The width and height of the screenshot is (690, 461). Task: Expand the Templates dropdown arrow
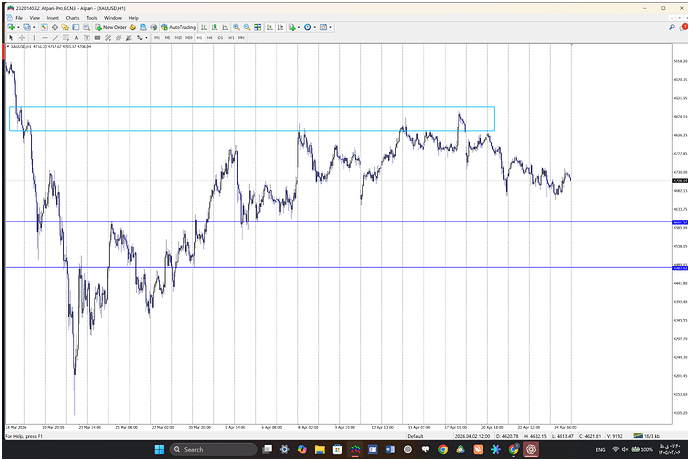(330, 27)
